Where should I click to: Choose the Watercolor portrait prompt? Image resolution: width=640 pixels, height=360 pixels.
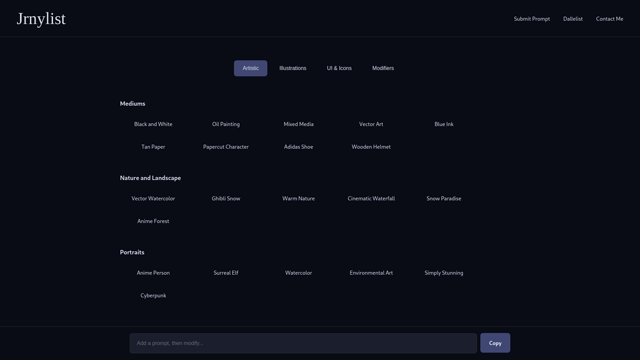coord(298,273)
